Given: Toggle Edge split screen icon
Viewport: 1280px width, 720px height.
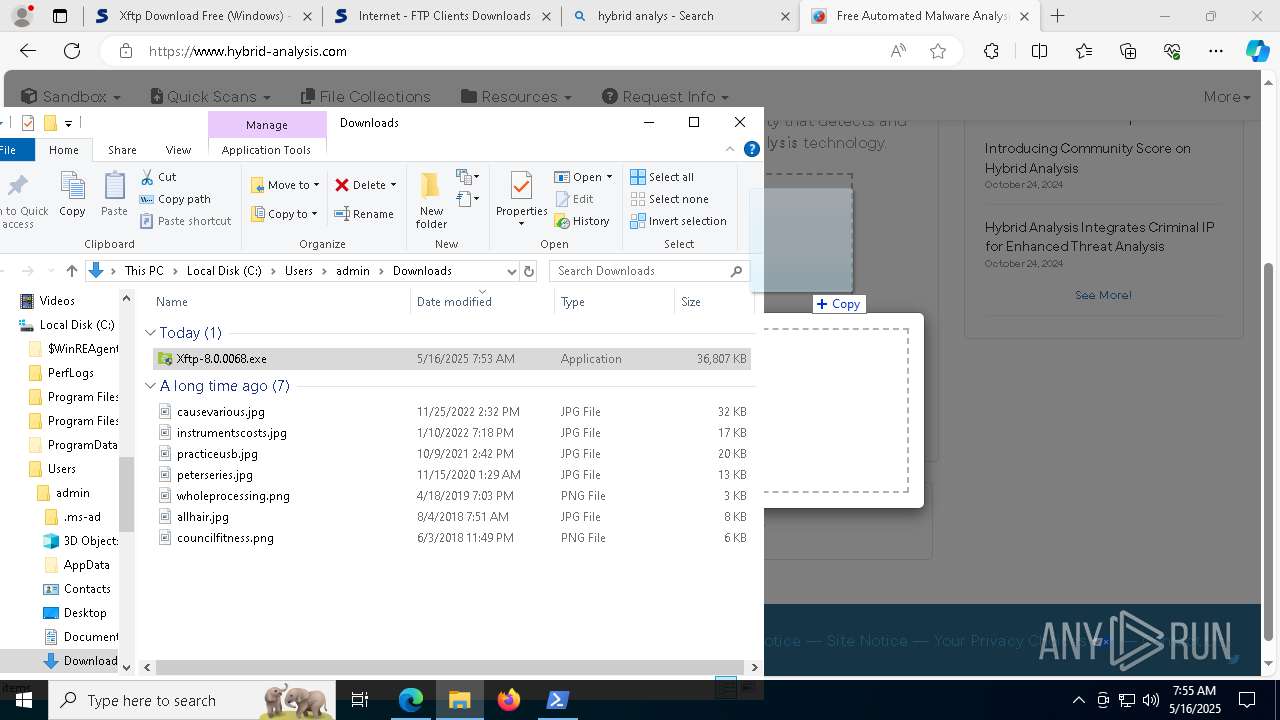Looking at the screenshot, I should pos(1039,51).
